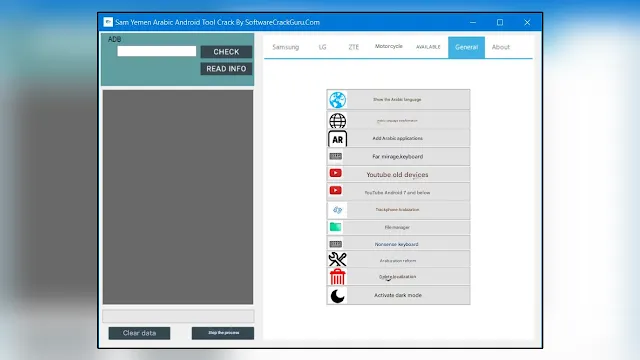Click the black wireframe globe icon

(x=338, y=121)
